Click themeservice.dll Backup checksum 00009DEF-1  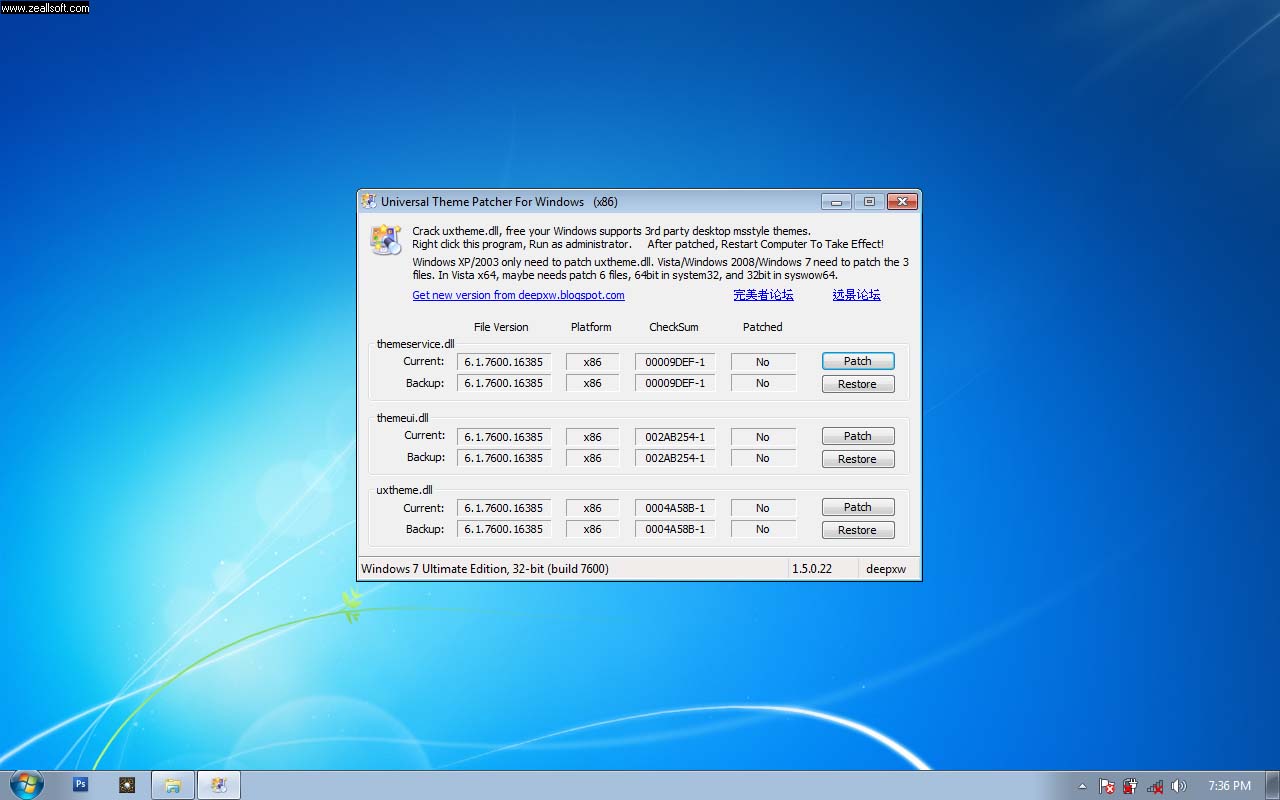coord(675,383)
